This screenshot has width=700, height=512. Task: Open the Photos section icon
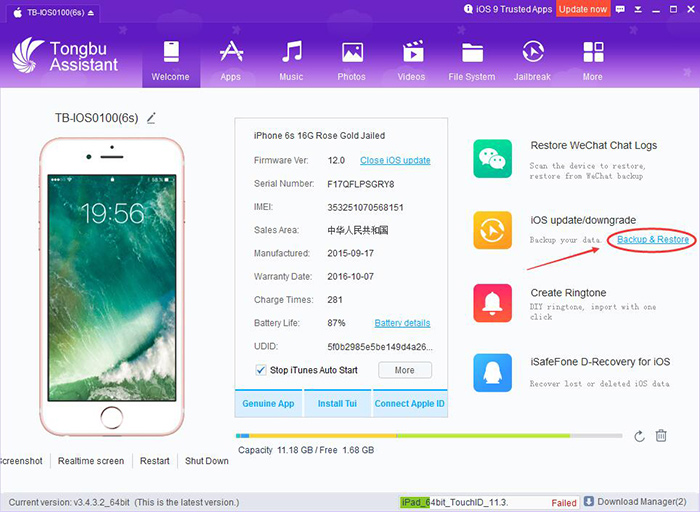(x=352, y=52)
